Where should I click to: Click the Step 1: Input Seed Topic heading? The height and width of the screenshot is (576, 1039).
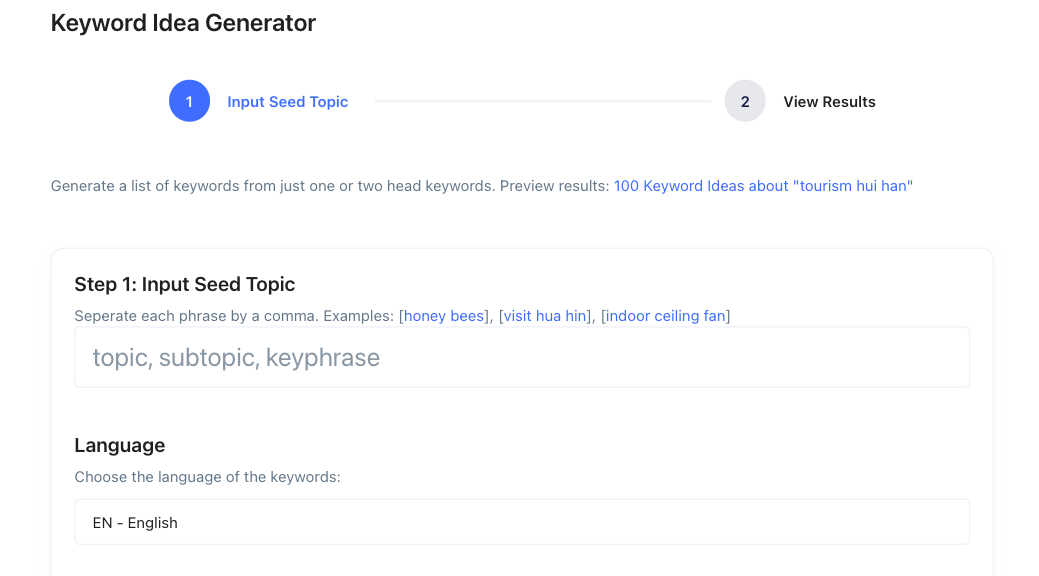(185, 284)
